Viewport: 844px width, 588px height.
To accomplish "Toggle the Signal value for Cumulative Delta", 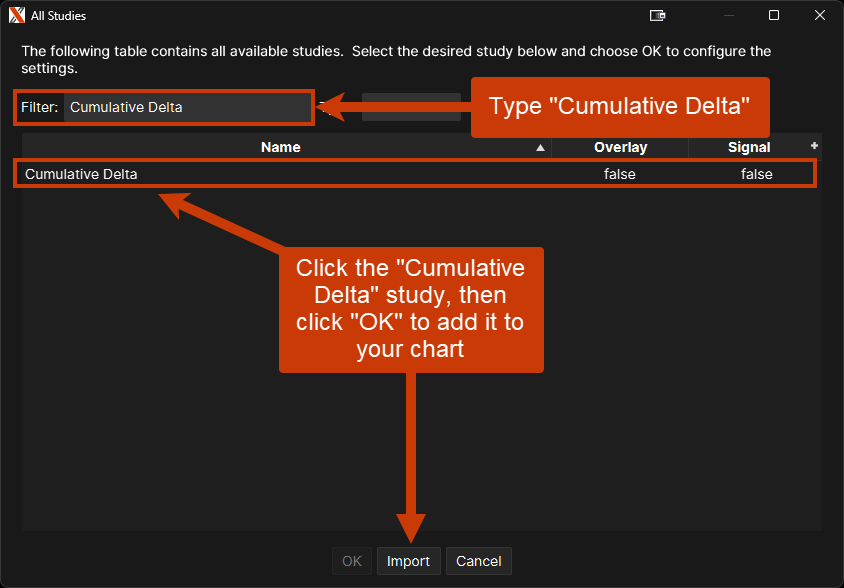I will click(x=756, y=174).
